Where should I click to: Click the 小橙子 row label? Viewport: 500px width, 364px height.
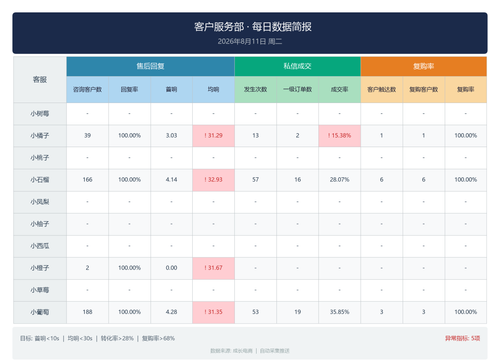(x=40, y=268)
